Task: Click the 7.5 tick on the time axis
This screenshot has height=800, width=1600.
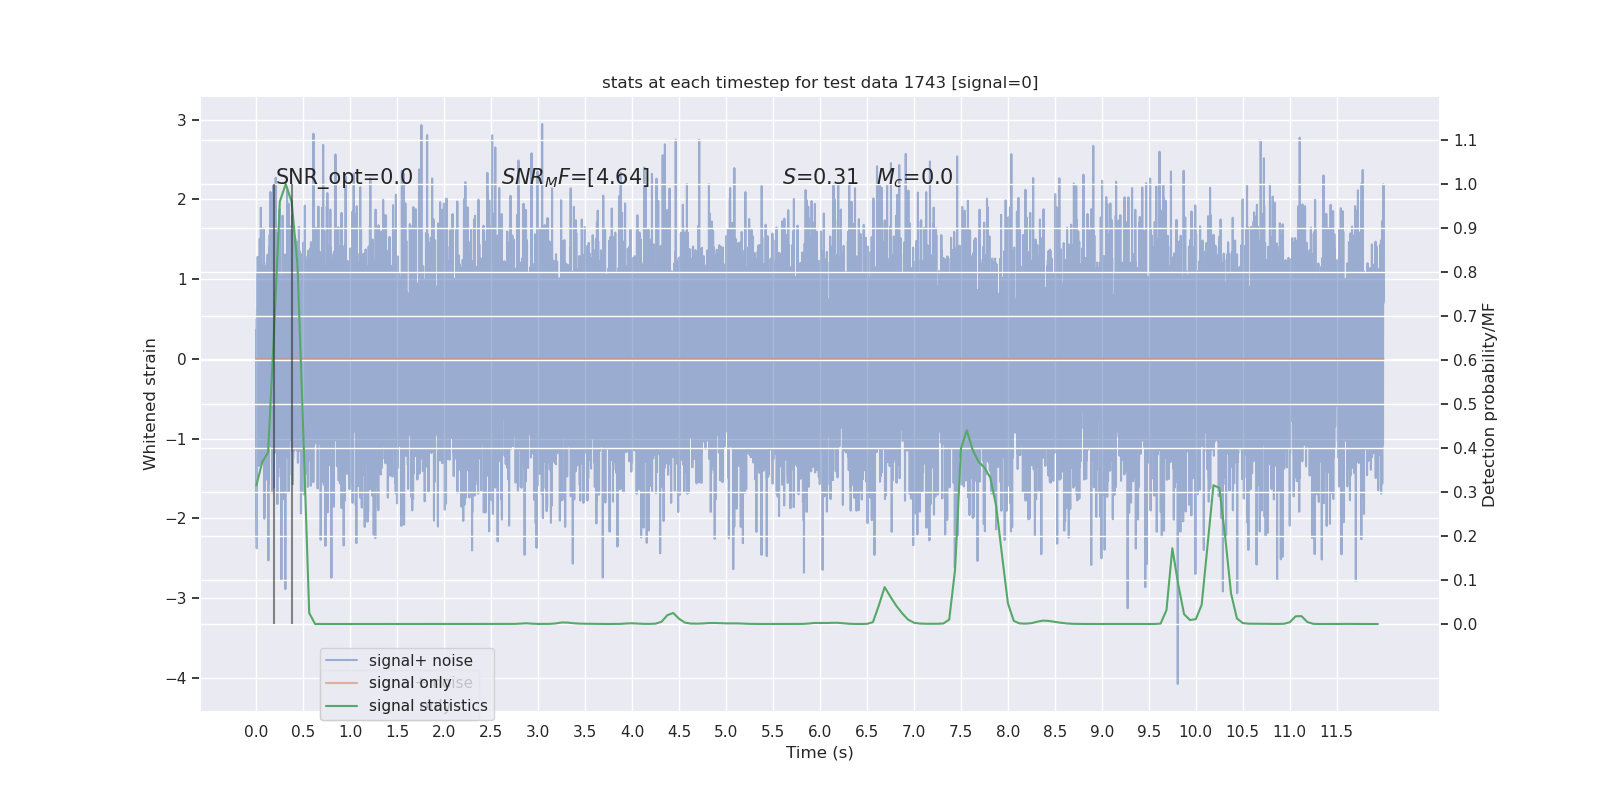Action: click(x=961, y=732)
